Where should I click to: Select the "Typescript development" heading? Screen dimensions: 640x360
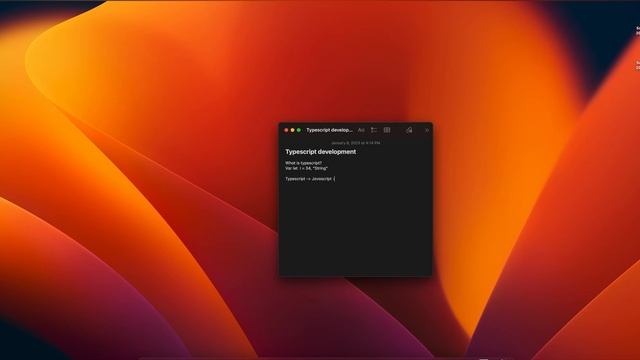tap(320, 152)
